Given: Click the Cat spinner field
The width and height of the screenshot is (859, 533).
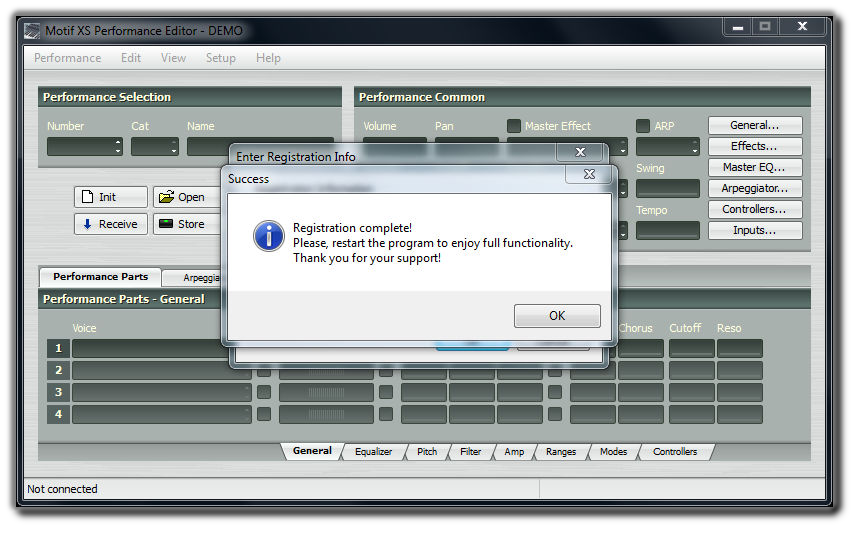Looking at the screenshot, I should click(x=154, y=147).
